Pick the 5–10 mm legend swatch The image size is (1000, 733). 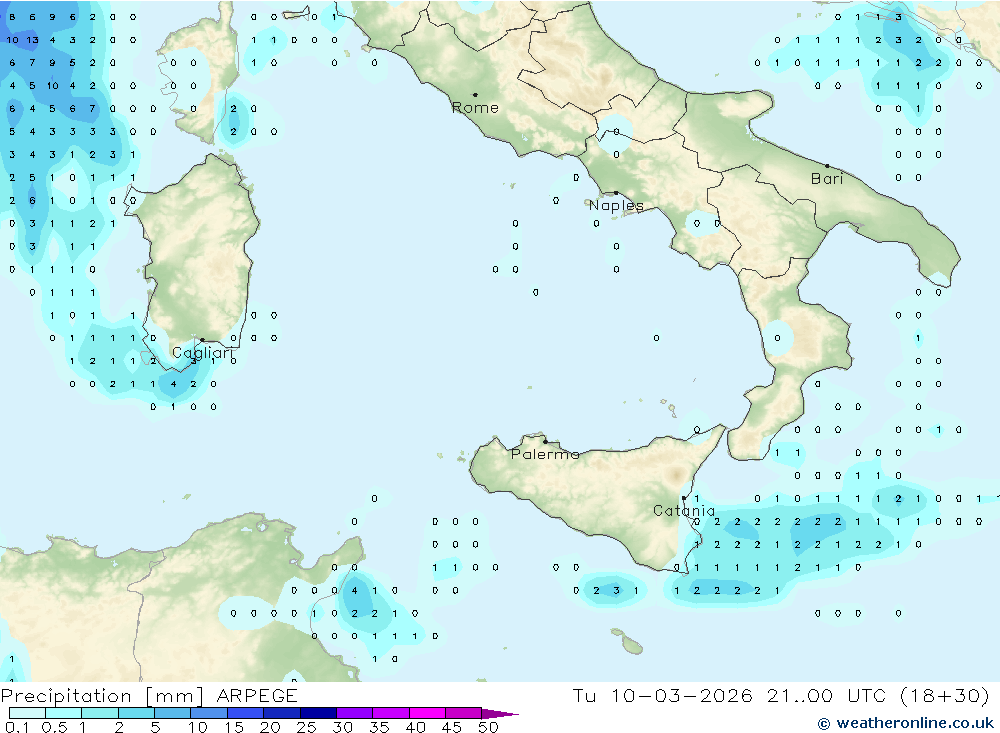pyautogui.click(x=173, y=713)
